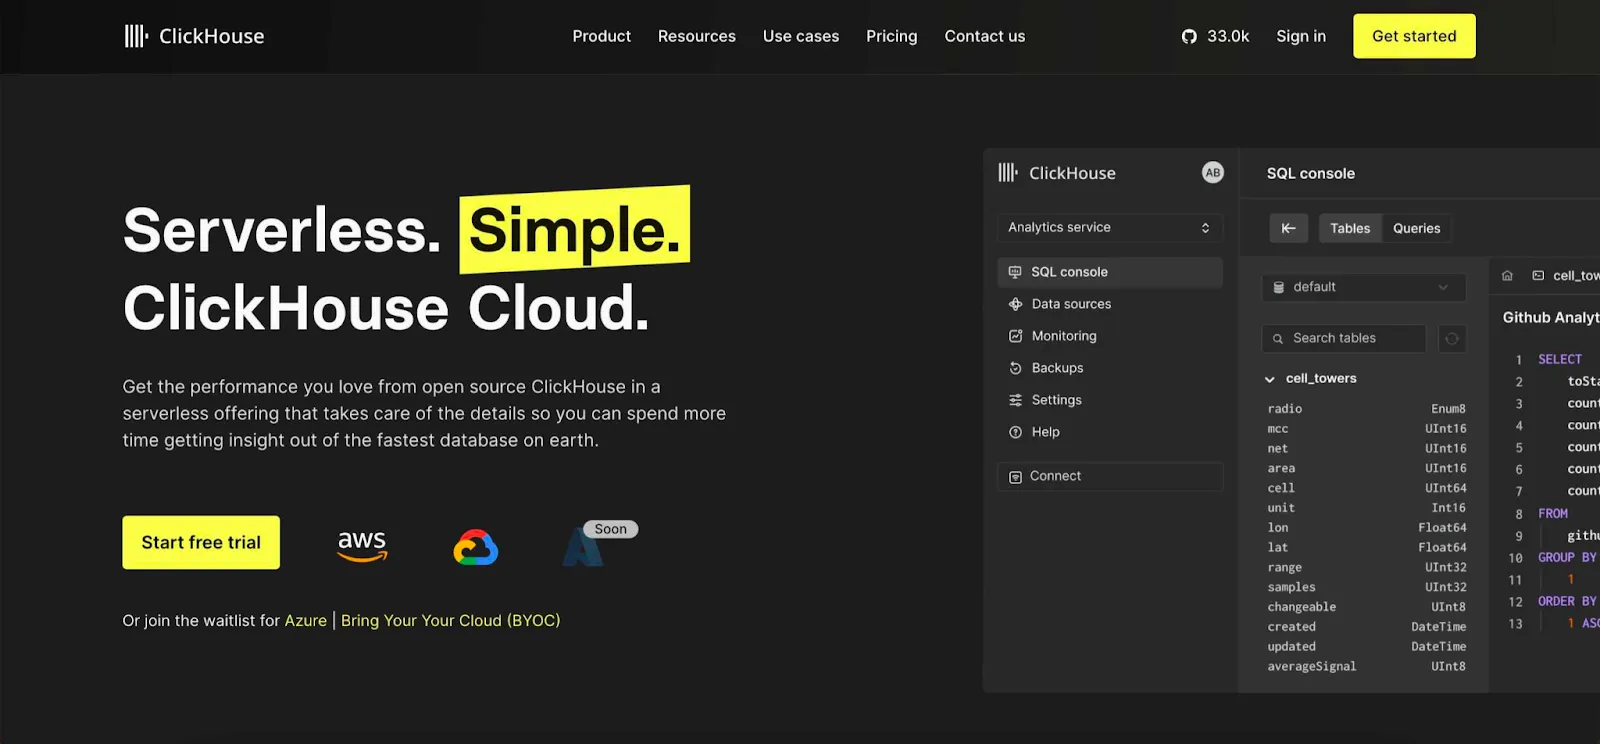This screenshot has height=744, width=1600.
Task: Click the AB avatar in console sidebar
Action: 1212,172
